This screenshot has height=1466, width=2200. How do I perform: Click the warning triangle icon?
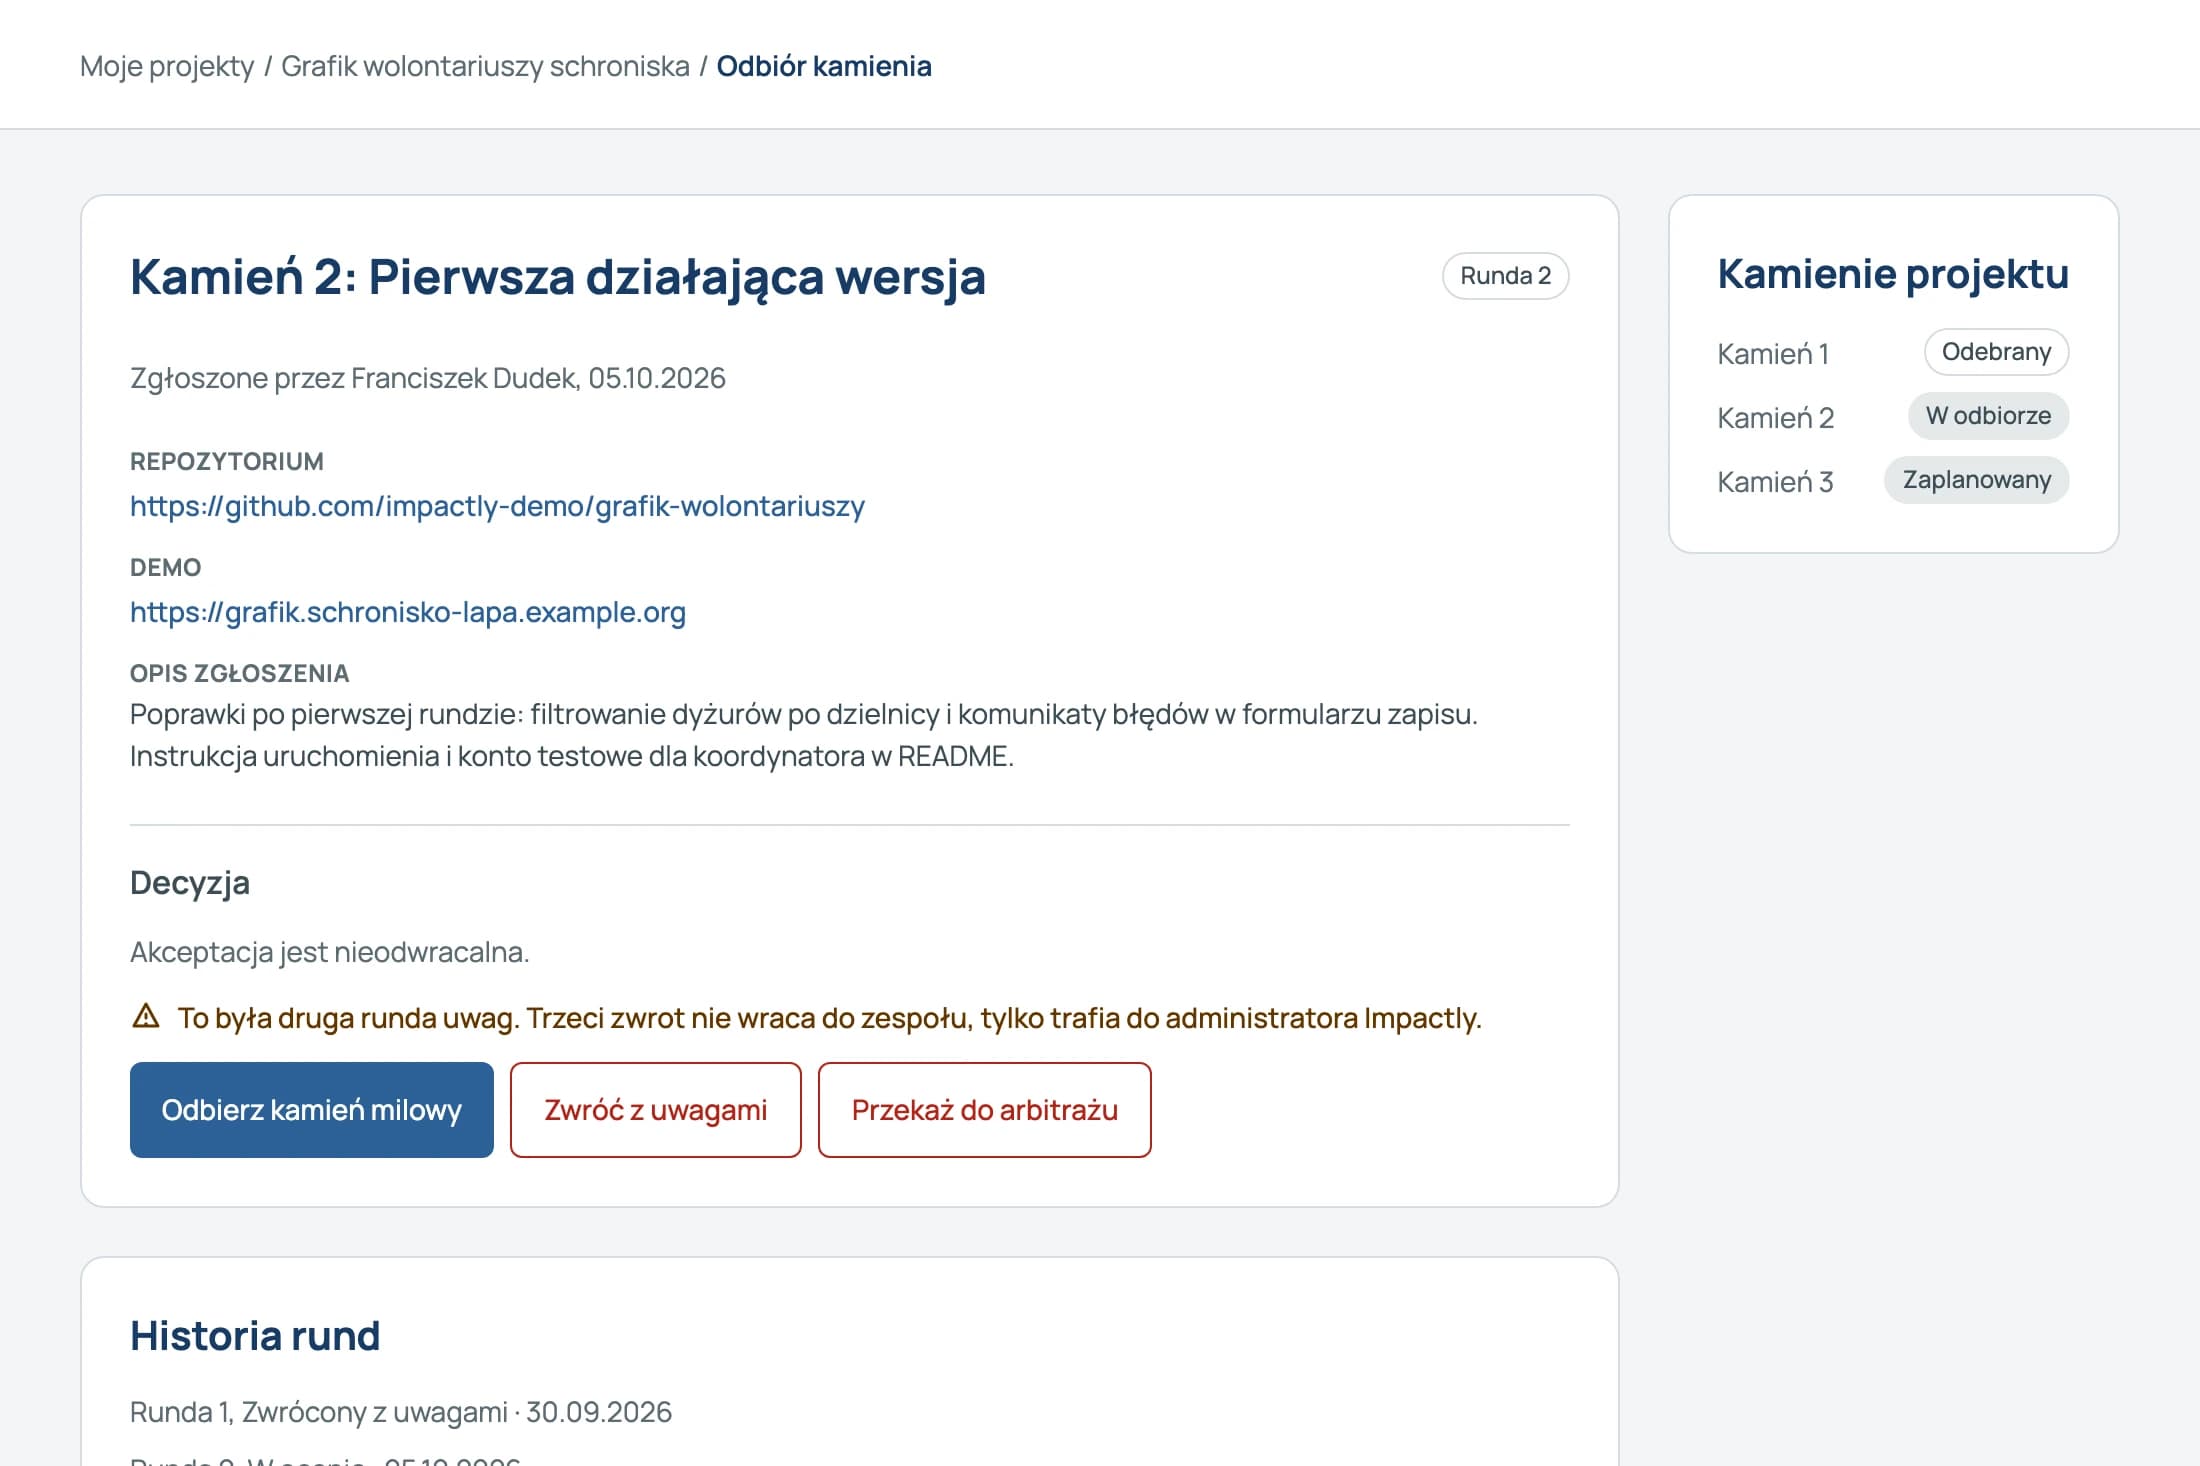[146, 1017]
